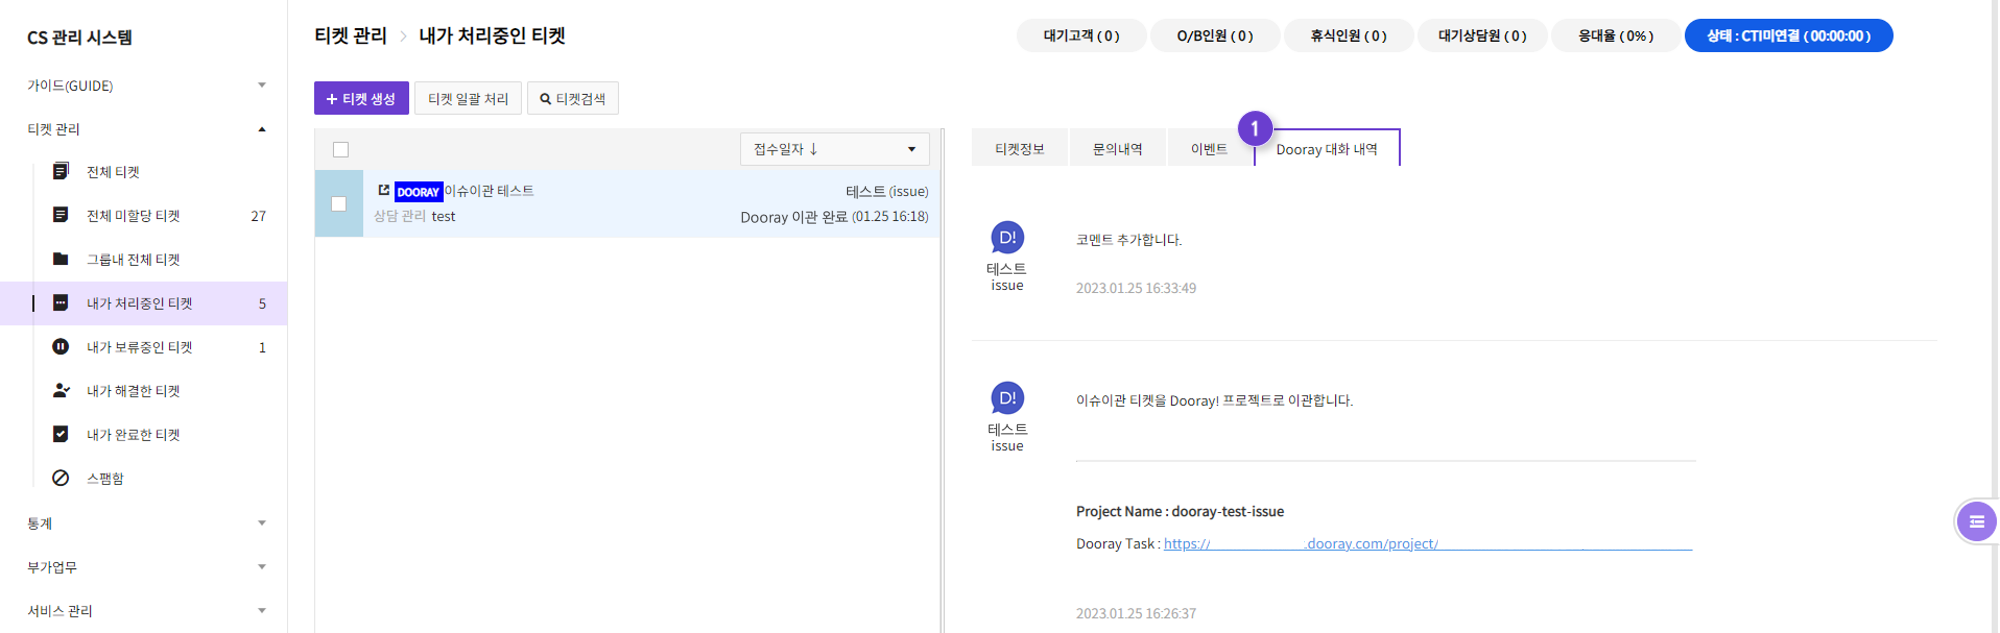2000x633 pixels.
Task: Open the 전체 티켓 document icon
Action: (x=61, y=172)
